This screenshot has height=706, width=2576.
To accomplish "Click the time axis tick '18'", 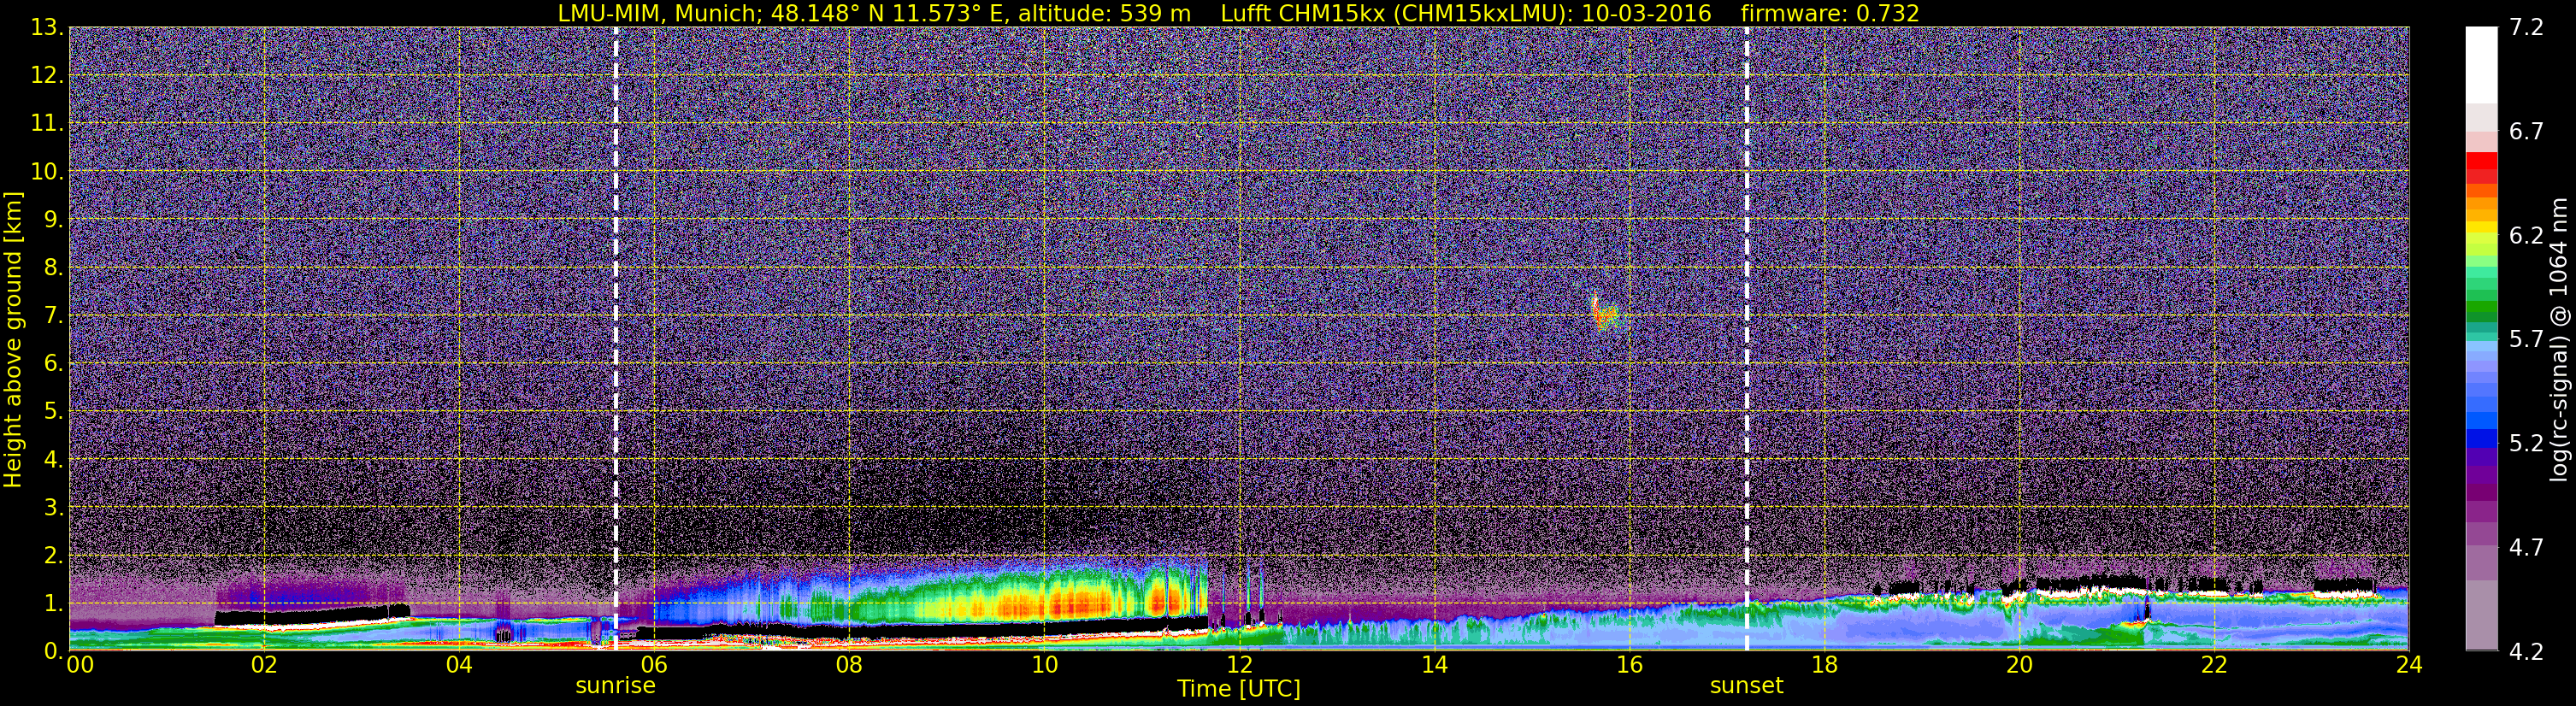I will point(1824,665).
